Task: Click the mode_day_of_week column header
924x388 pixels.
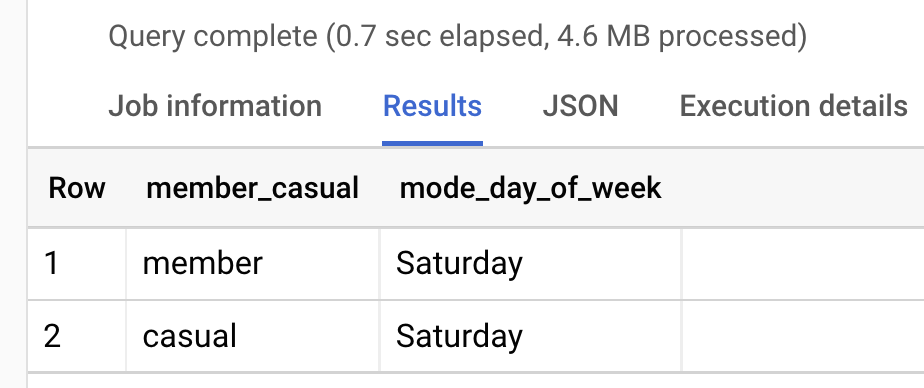Action: pyautogui.click(x=530, y=189)
